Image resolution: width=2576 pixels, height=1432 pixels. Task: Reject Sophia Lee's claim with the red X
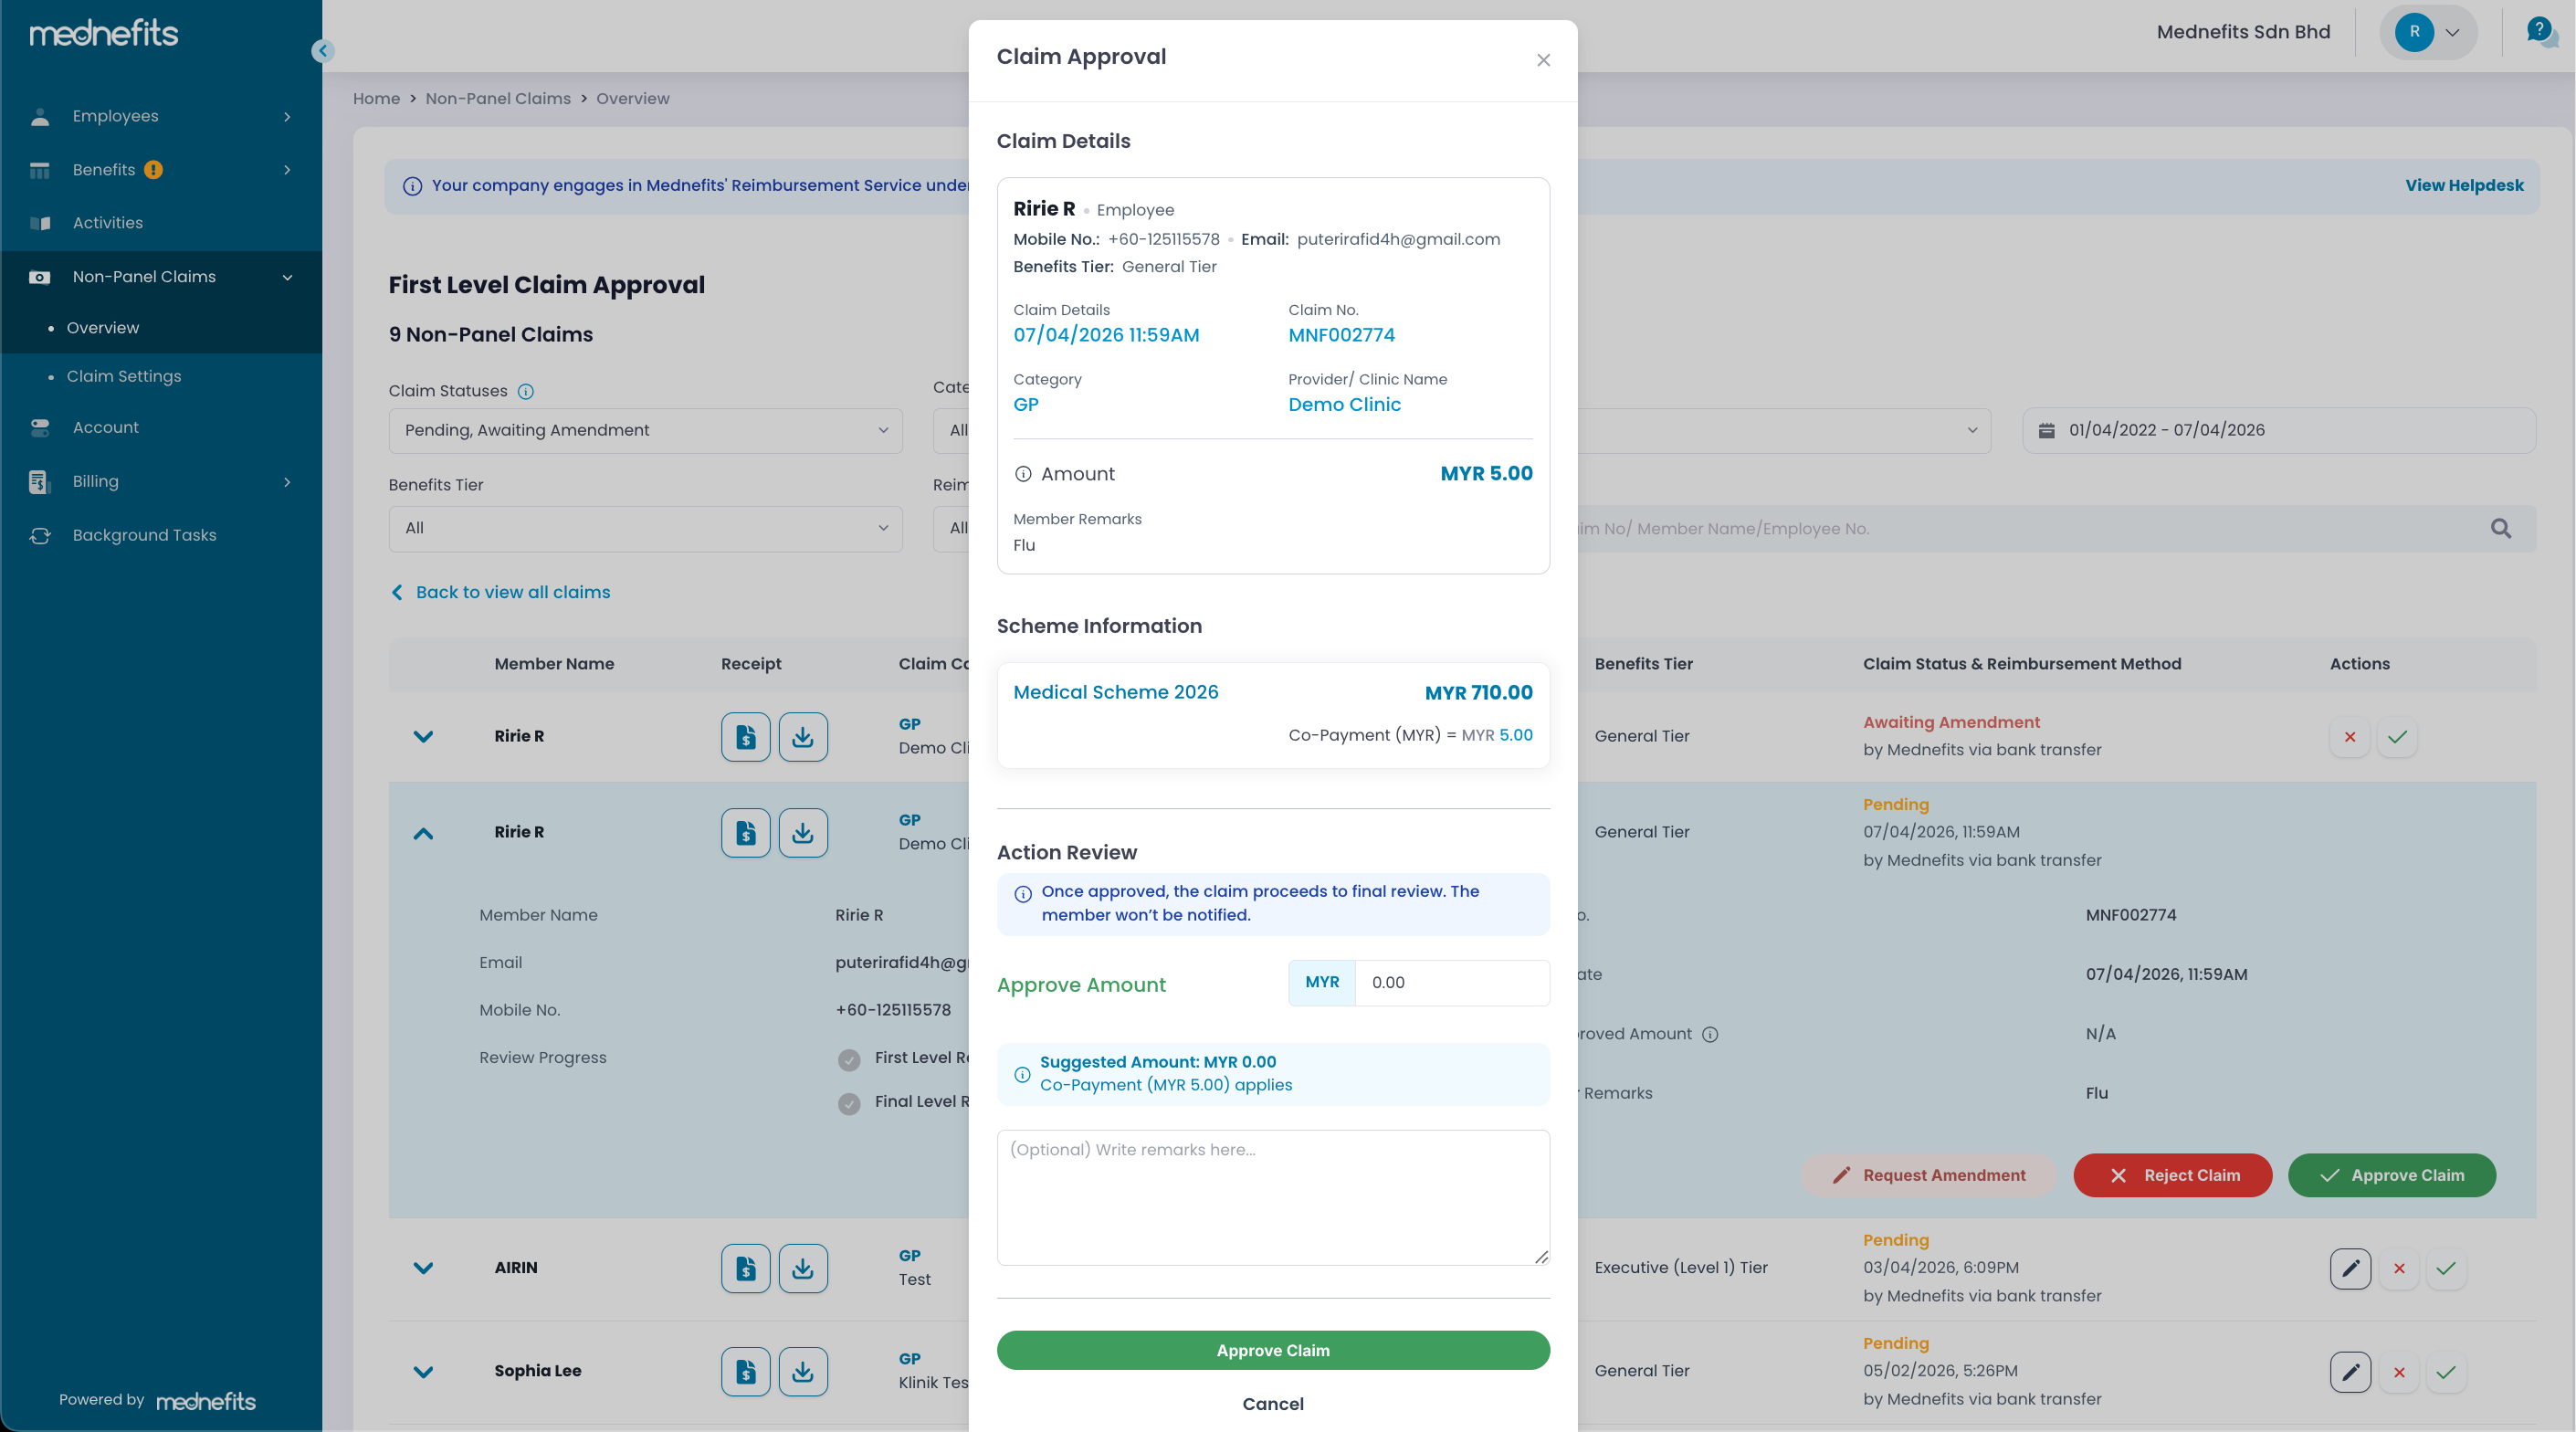point(2398,1372)
